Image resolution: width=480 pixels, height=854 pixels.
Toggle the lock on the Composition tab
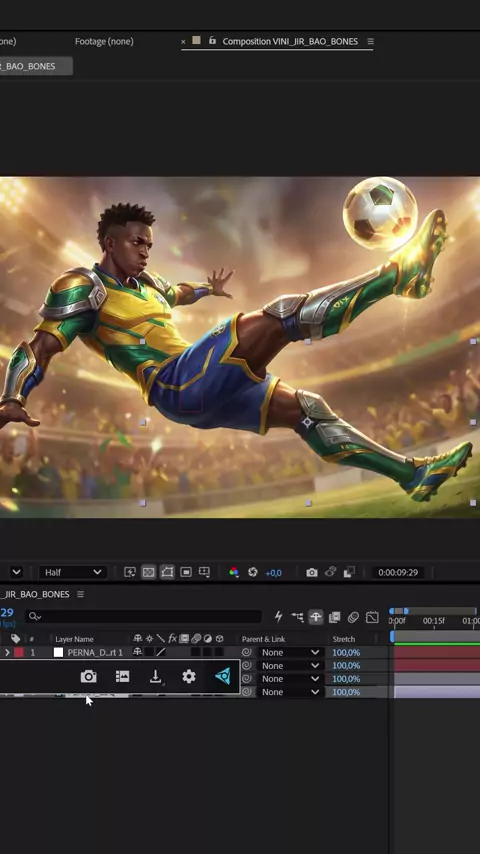pos(212,41)
